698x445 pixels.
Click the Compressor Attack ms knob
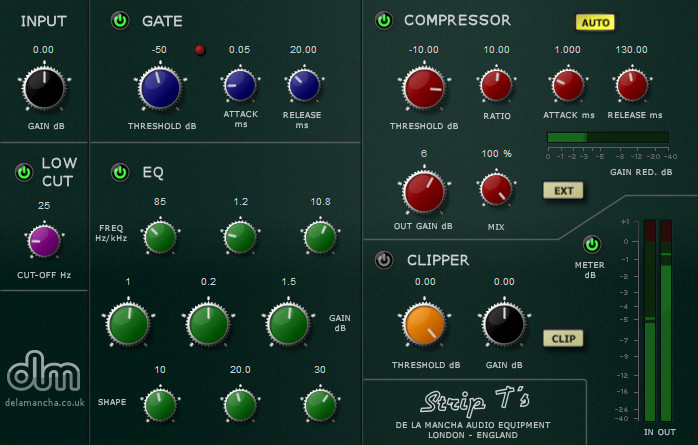click(568, 85)
